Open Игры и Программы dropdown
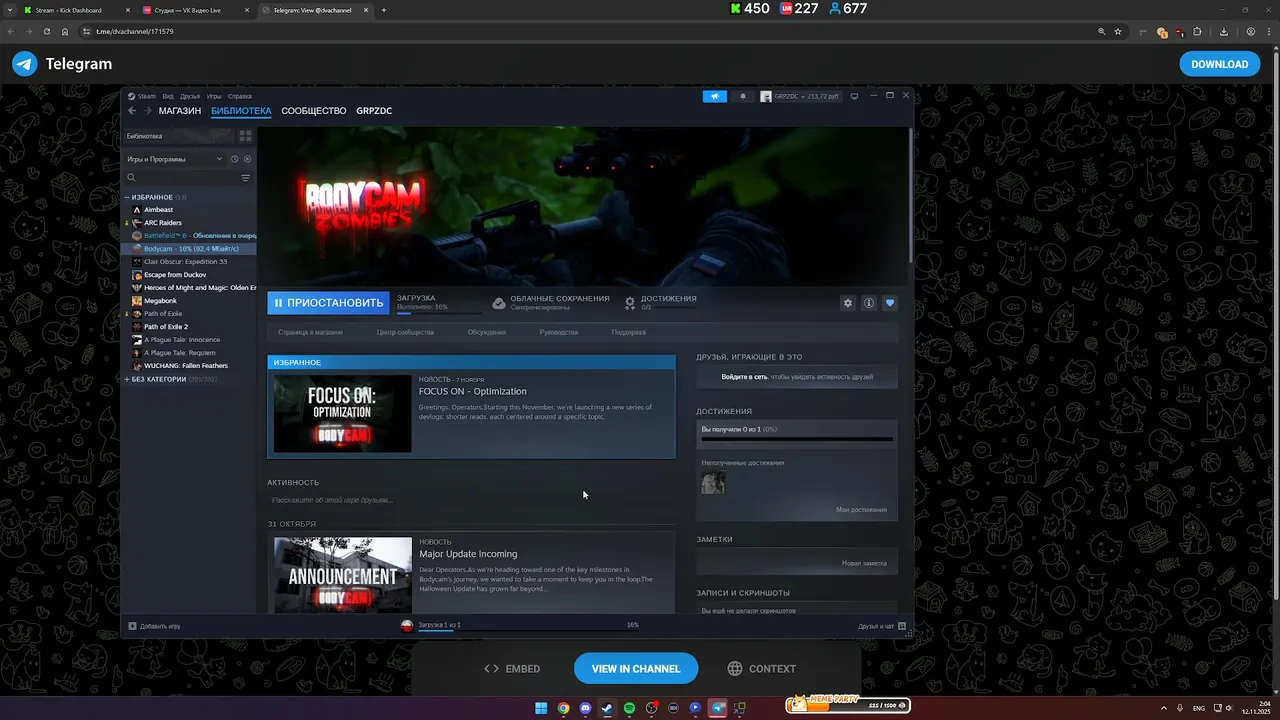 (x=175, y=159)
